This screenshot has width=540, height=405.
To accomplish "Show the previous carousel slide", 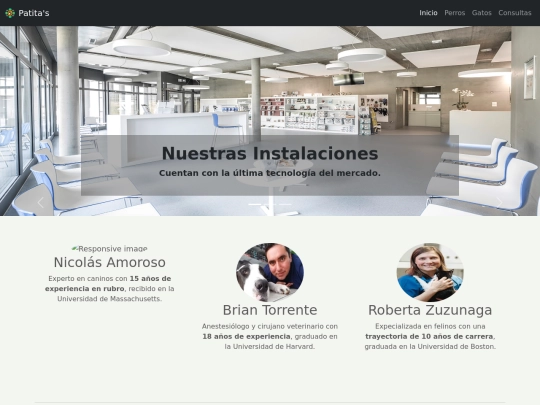I will [x=40, y=202].
